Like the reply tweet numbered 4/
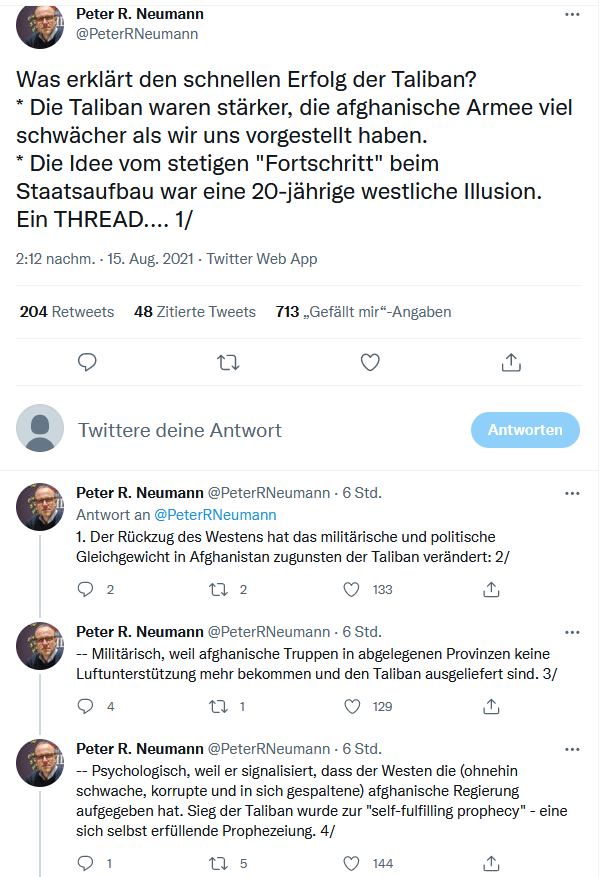This screenshot has width=607, height=877. point(351,863)
